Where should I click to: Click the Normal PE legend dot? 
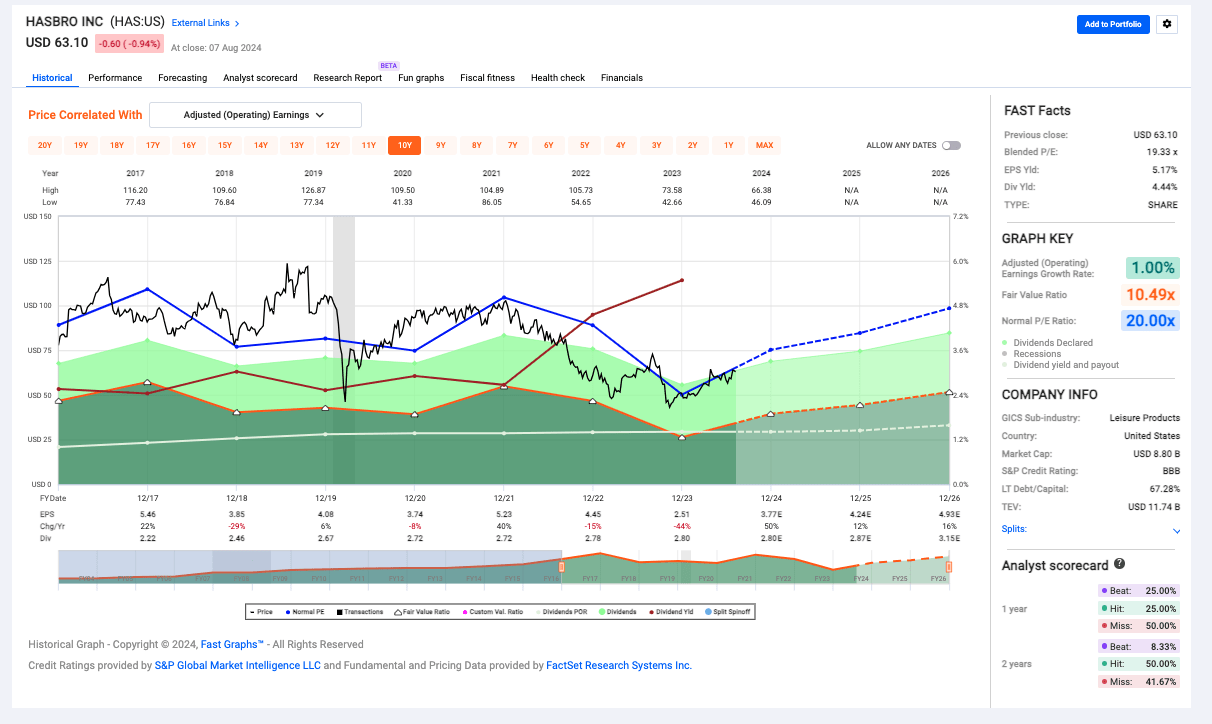tap(287, 611)
